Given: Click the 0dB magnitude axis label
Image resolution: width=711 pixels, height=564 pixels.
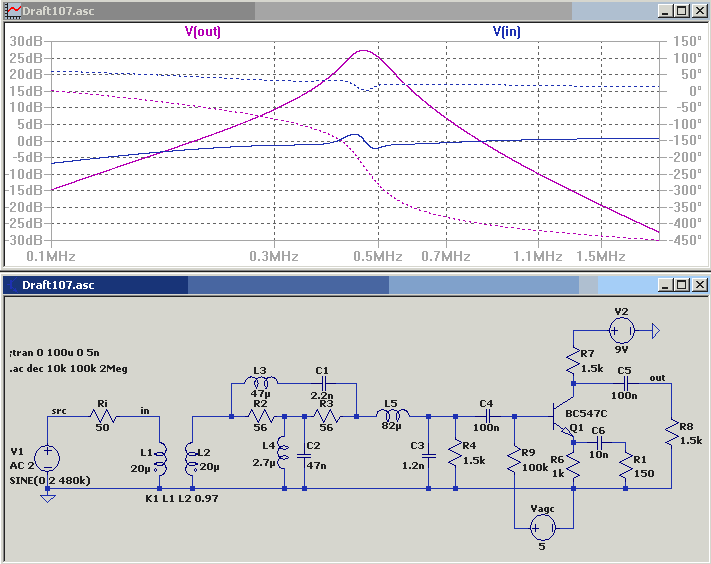Looking at the screenshot, I should coord(30,141).
